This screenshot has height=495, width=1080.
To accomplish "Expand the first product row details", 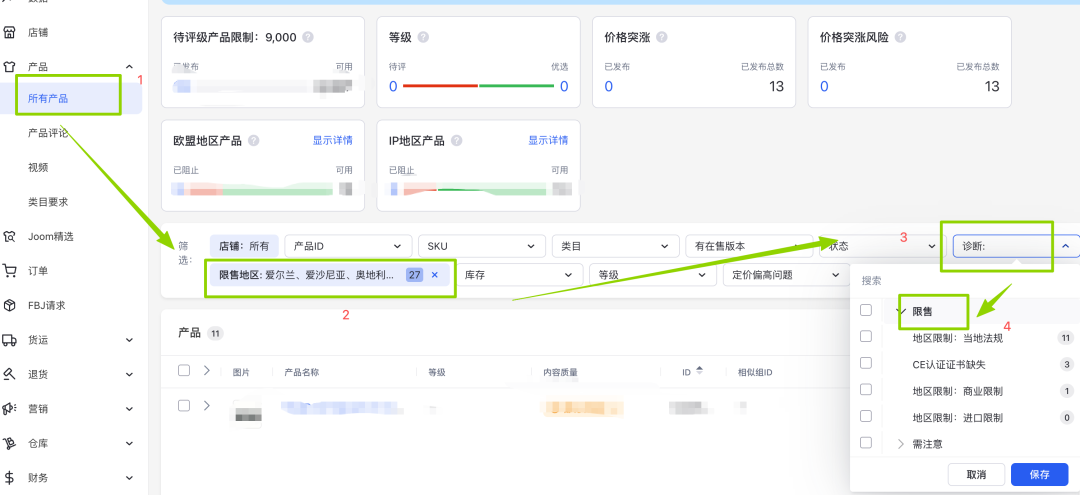I will tap(207, 406).
